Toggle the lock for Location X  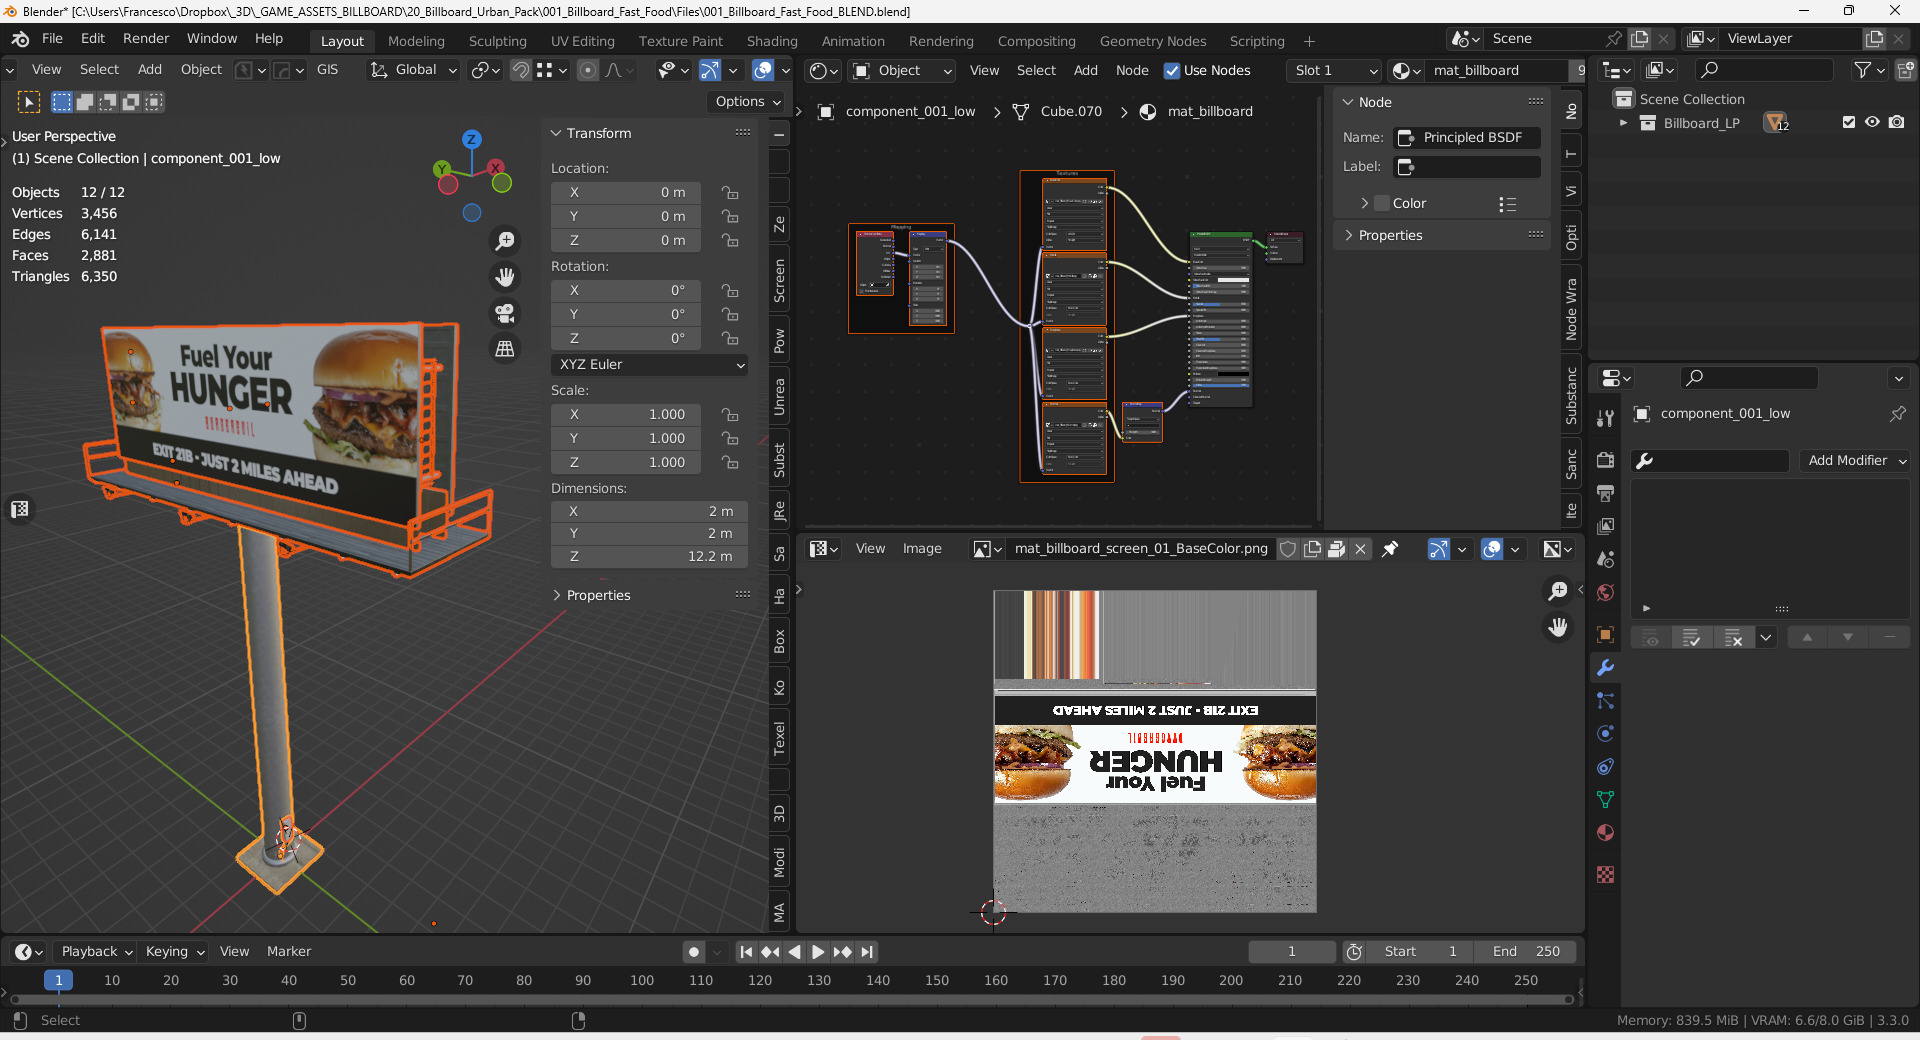(731, 193)
